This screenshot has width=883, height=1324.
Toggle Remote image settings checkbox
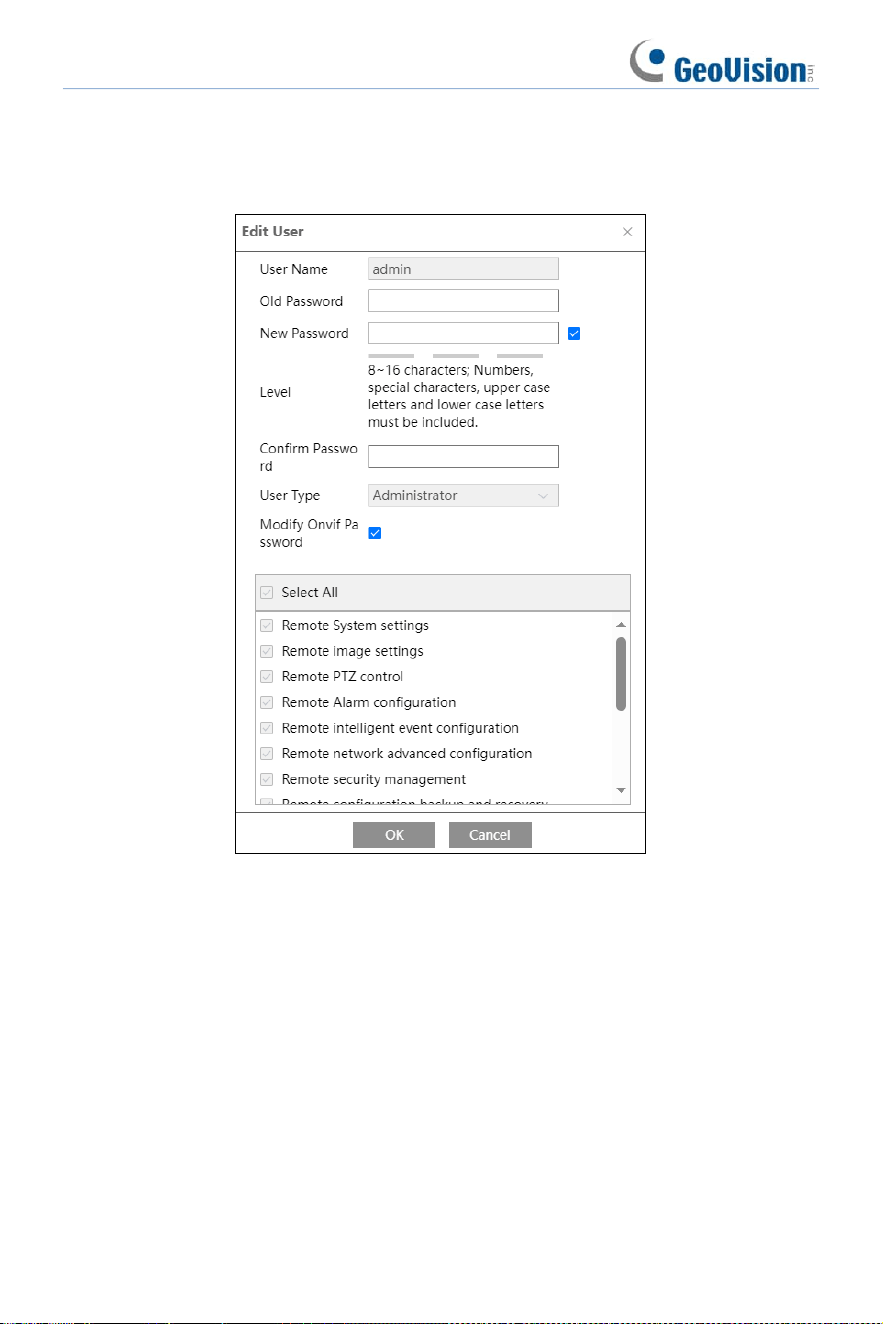pos(267,651)
